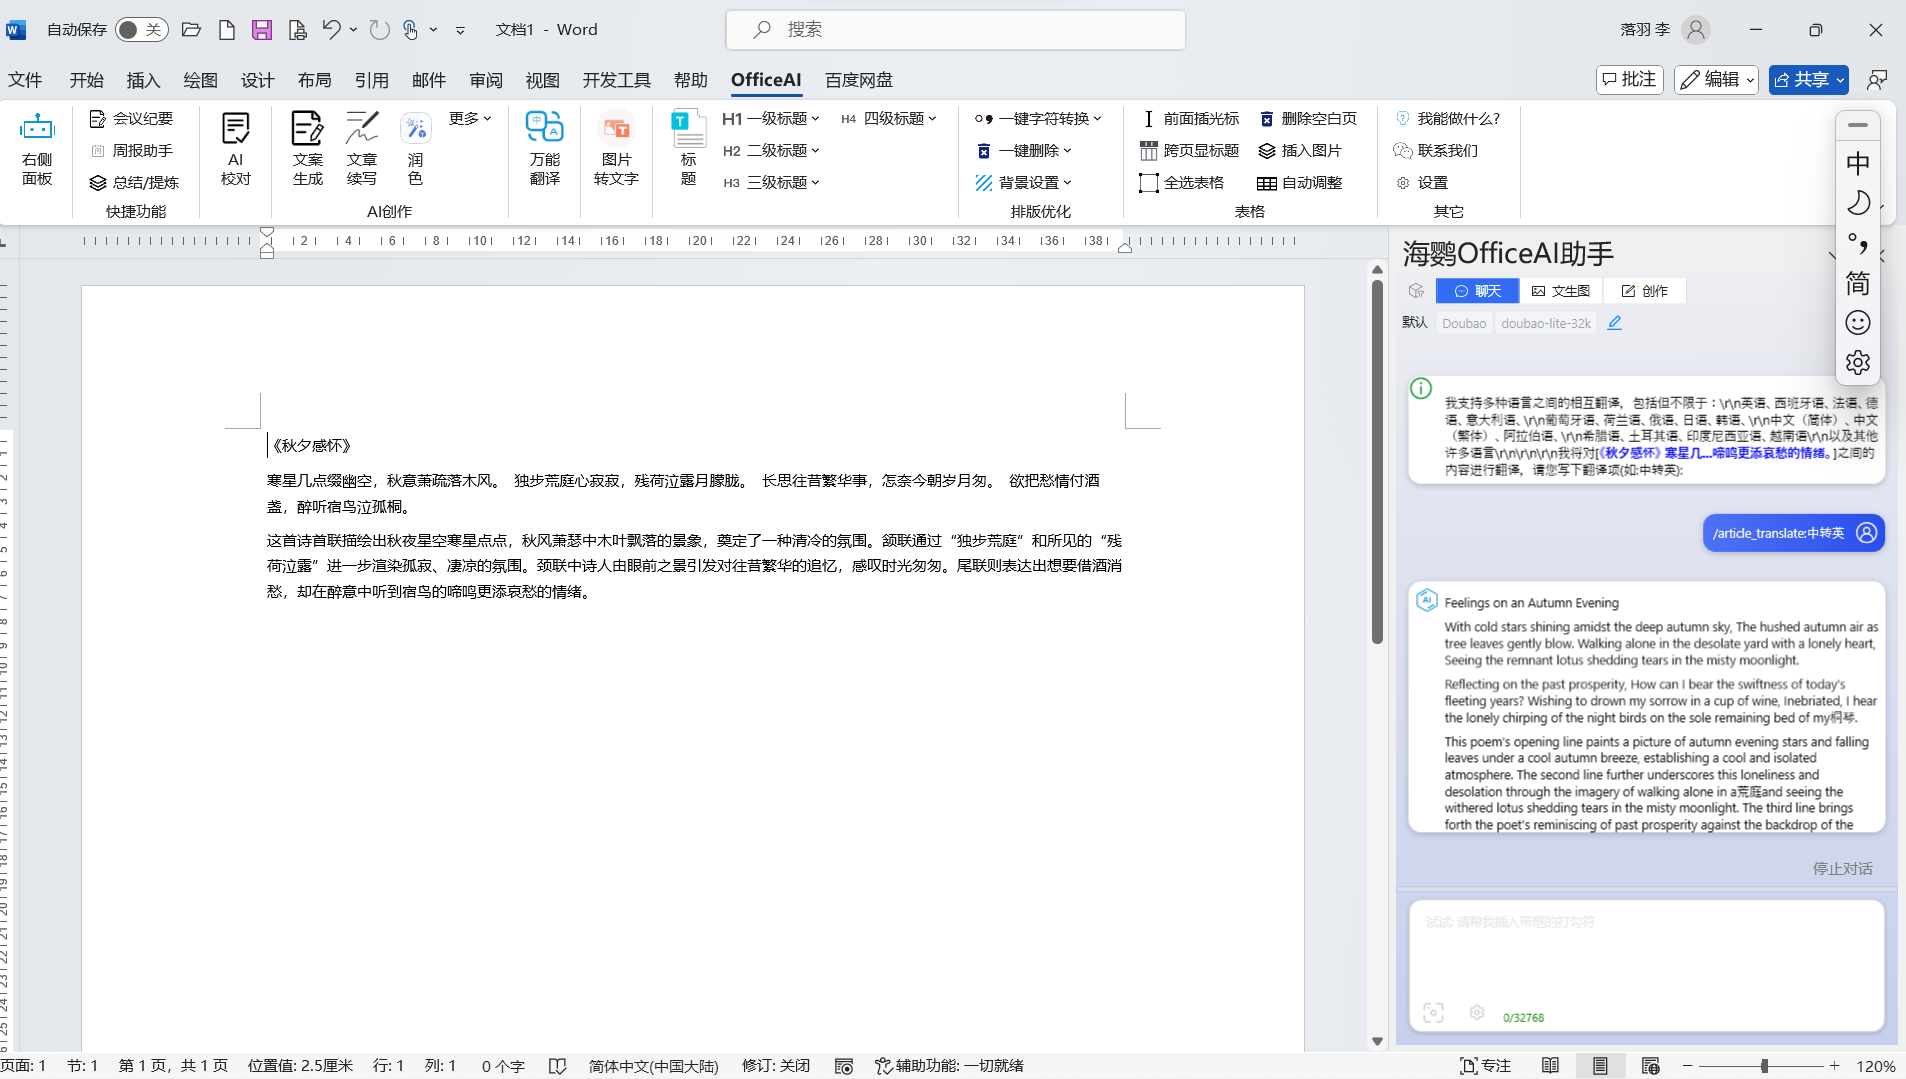Click the edit pencil next to doubao-lite-32k

(x=1614, y=323)
